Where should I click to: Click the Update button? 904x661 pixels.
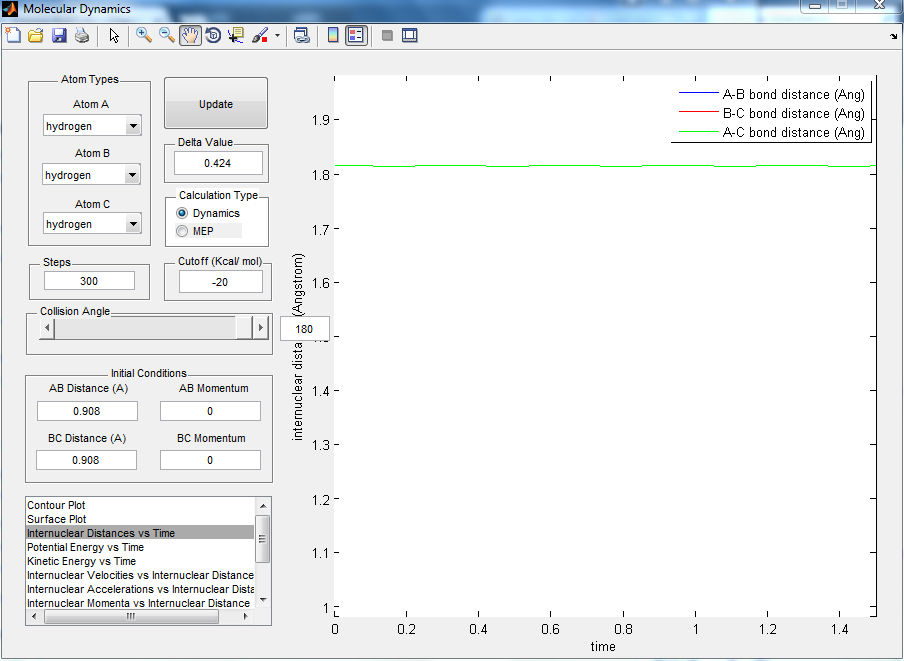(216, 103)
